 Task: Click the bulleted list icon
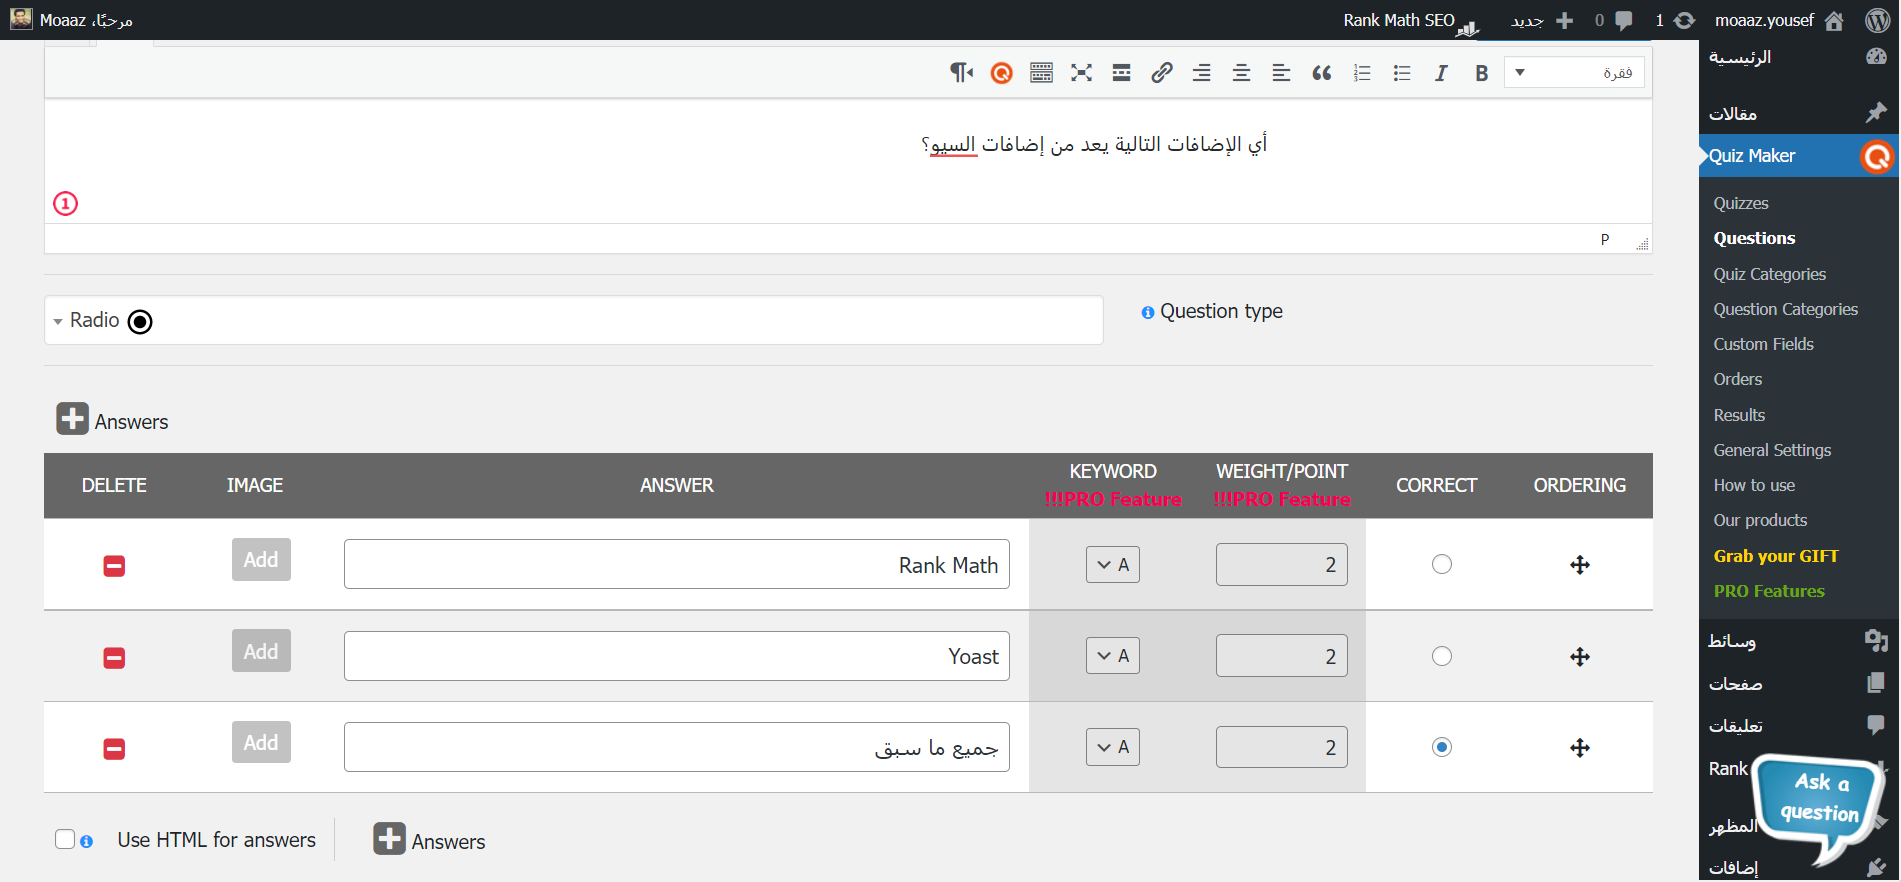[x=1401, y=73]
